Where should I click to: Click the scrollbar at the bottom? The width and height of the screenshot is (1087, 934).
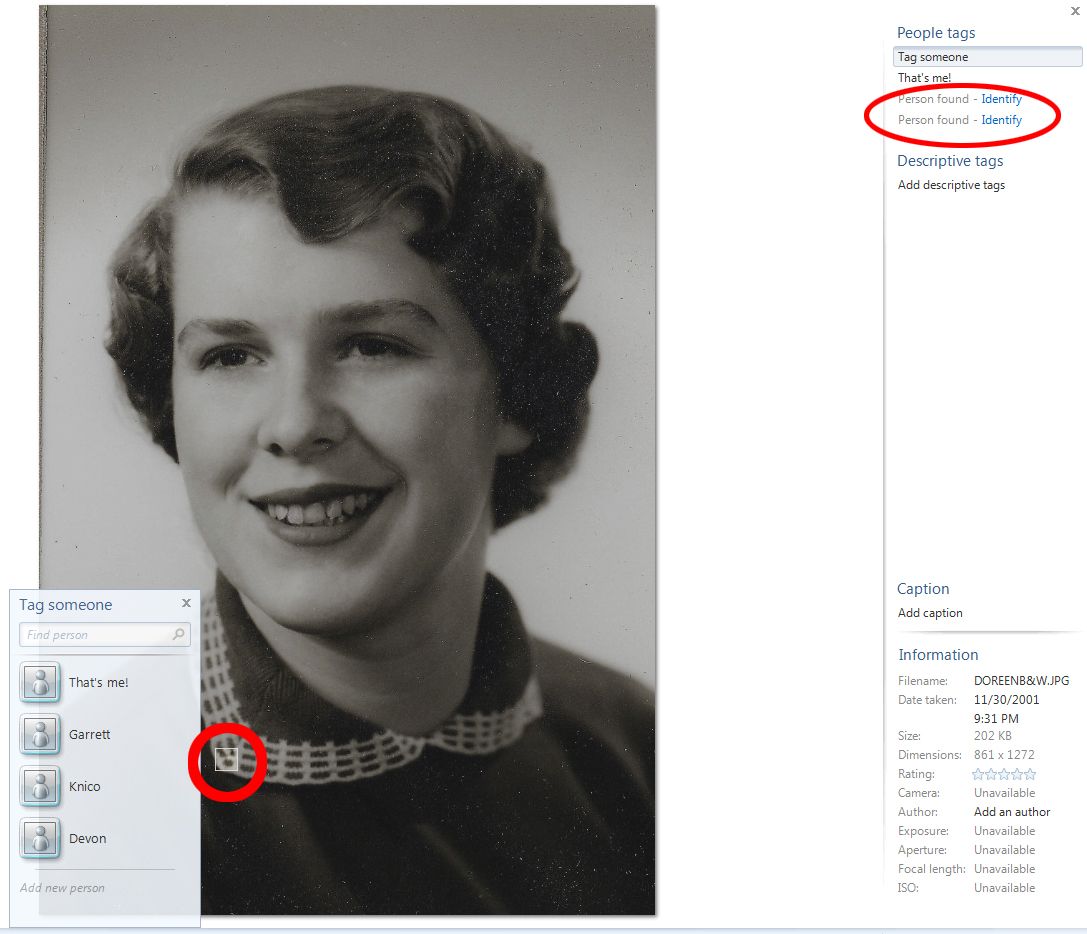[540, 929]
